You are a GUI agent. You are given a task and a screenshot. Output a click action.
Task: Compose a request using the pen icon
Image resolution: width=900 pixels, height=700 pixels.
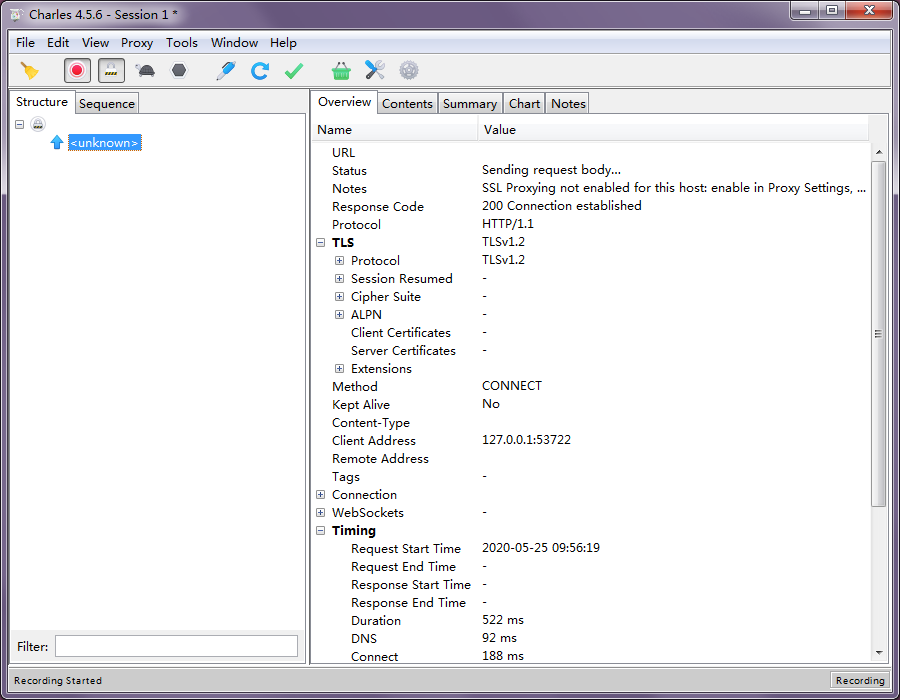(x=224, y=70)
